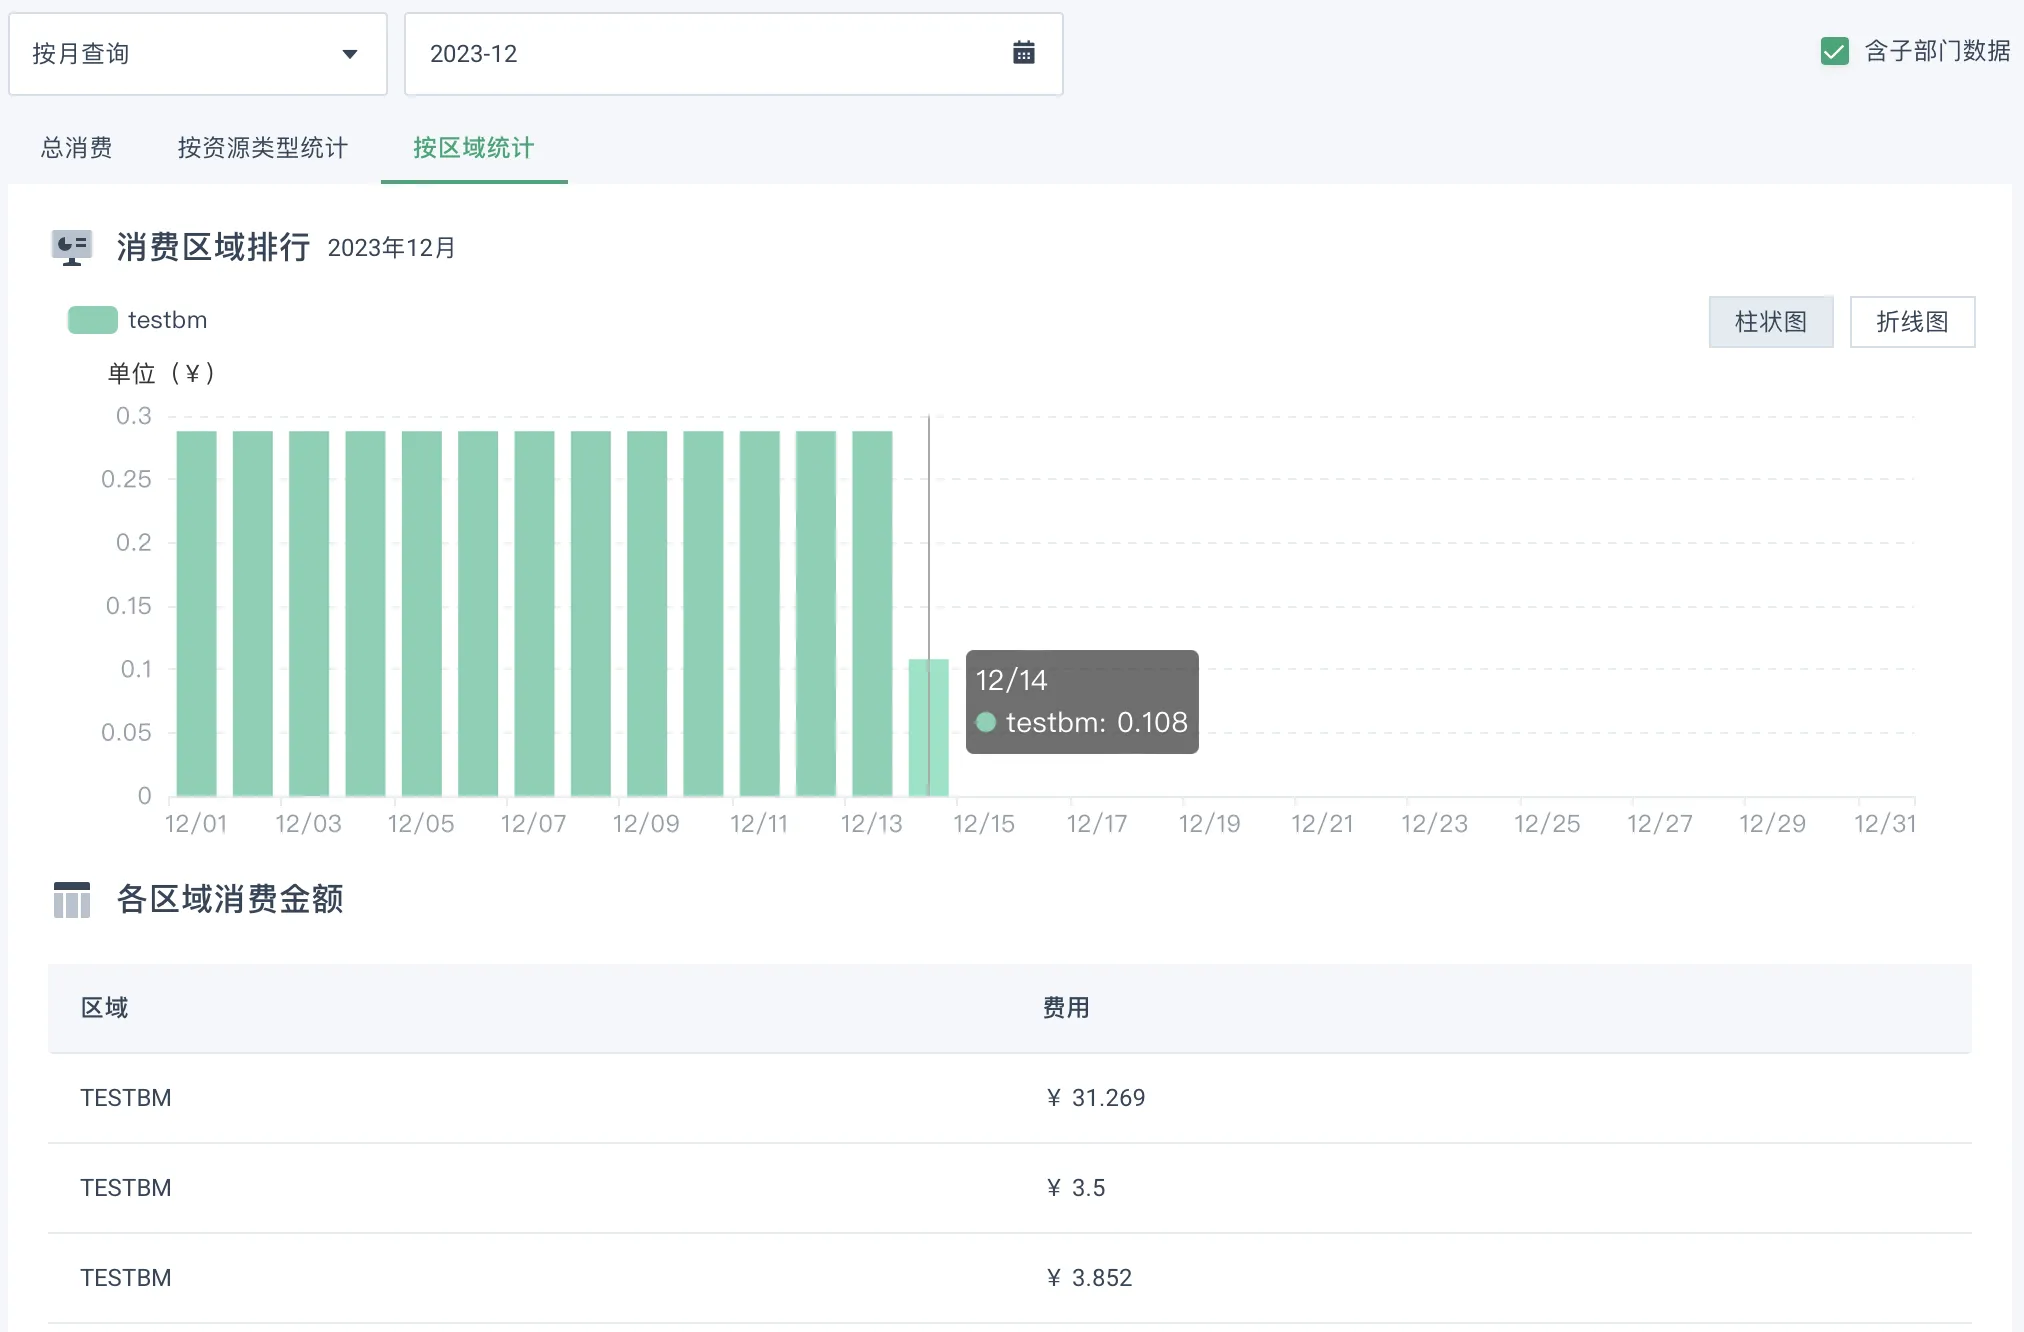Select the 按区域统计 tab
2024x1332 pixels.
point(473,148)
